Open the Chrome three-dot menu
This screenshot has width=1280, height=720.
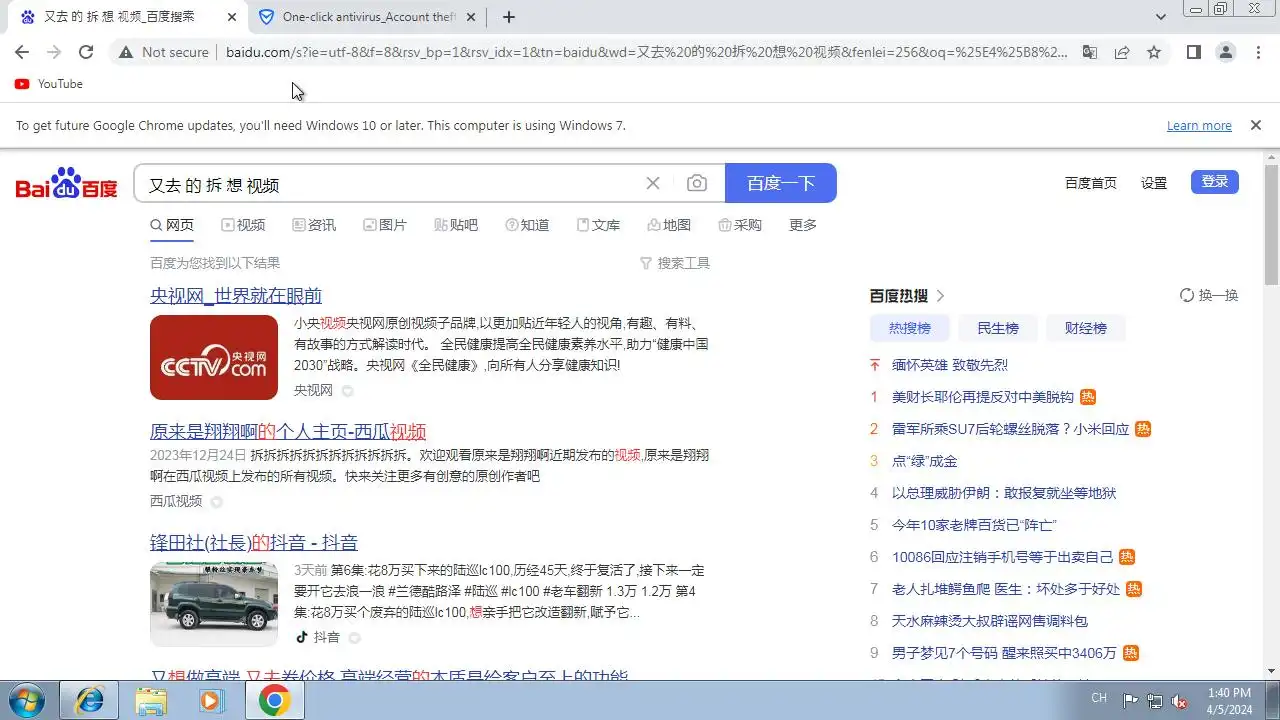pyautogui.click(x=1258, y=52)
